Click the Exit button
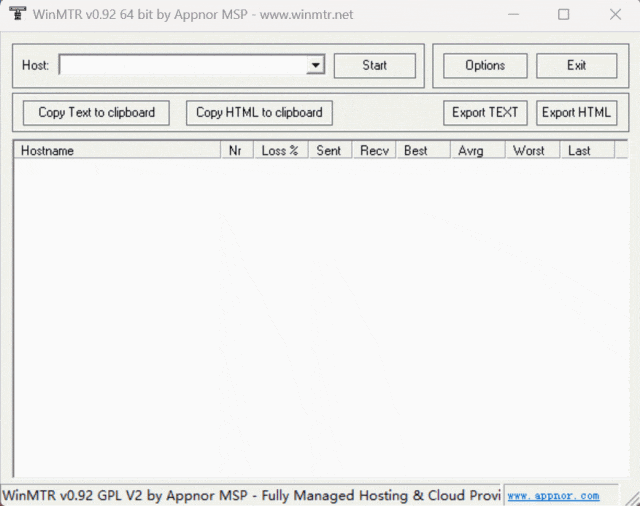The width and height of the screenshot is (640, 506). click(x=576, y=65)
